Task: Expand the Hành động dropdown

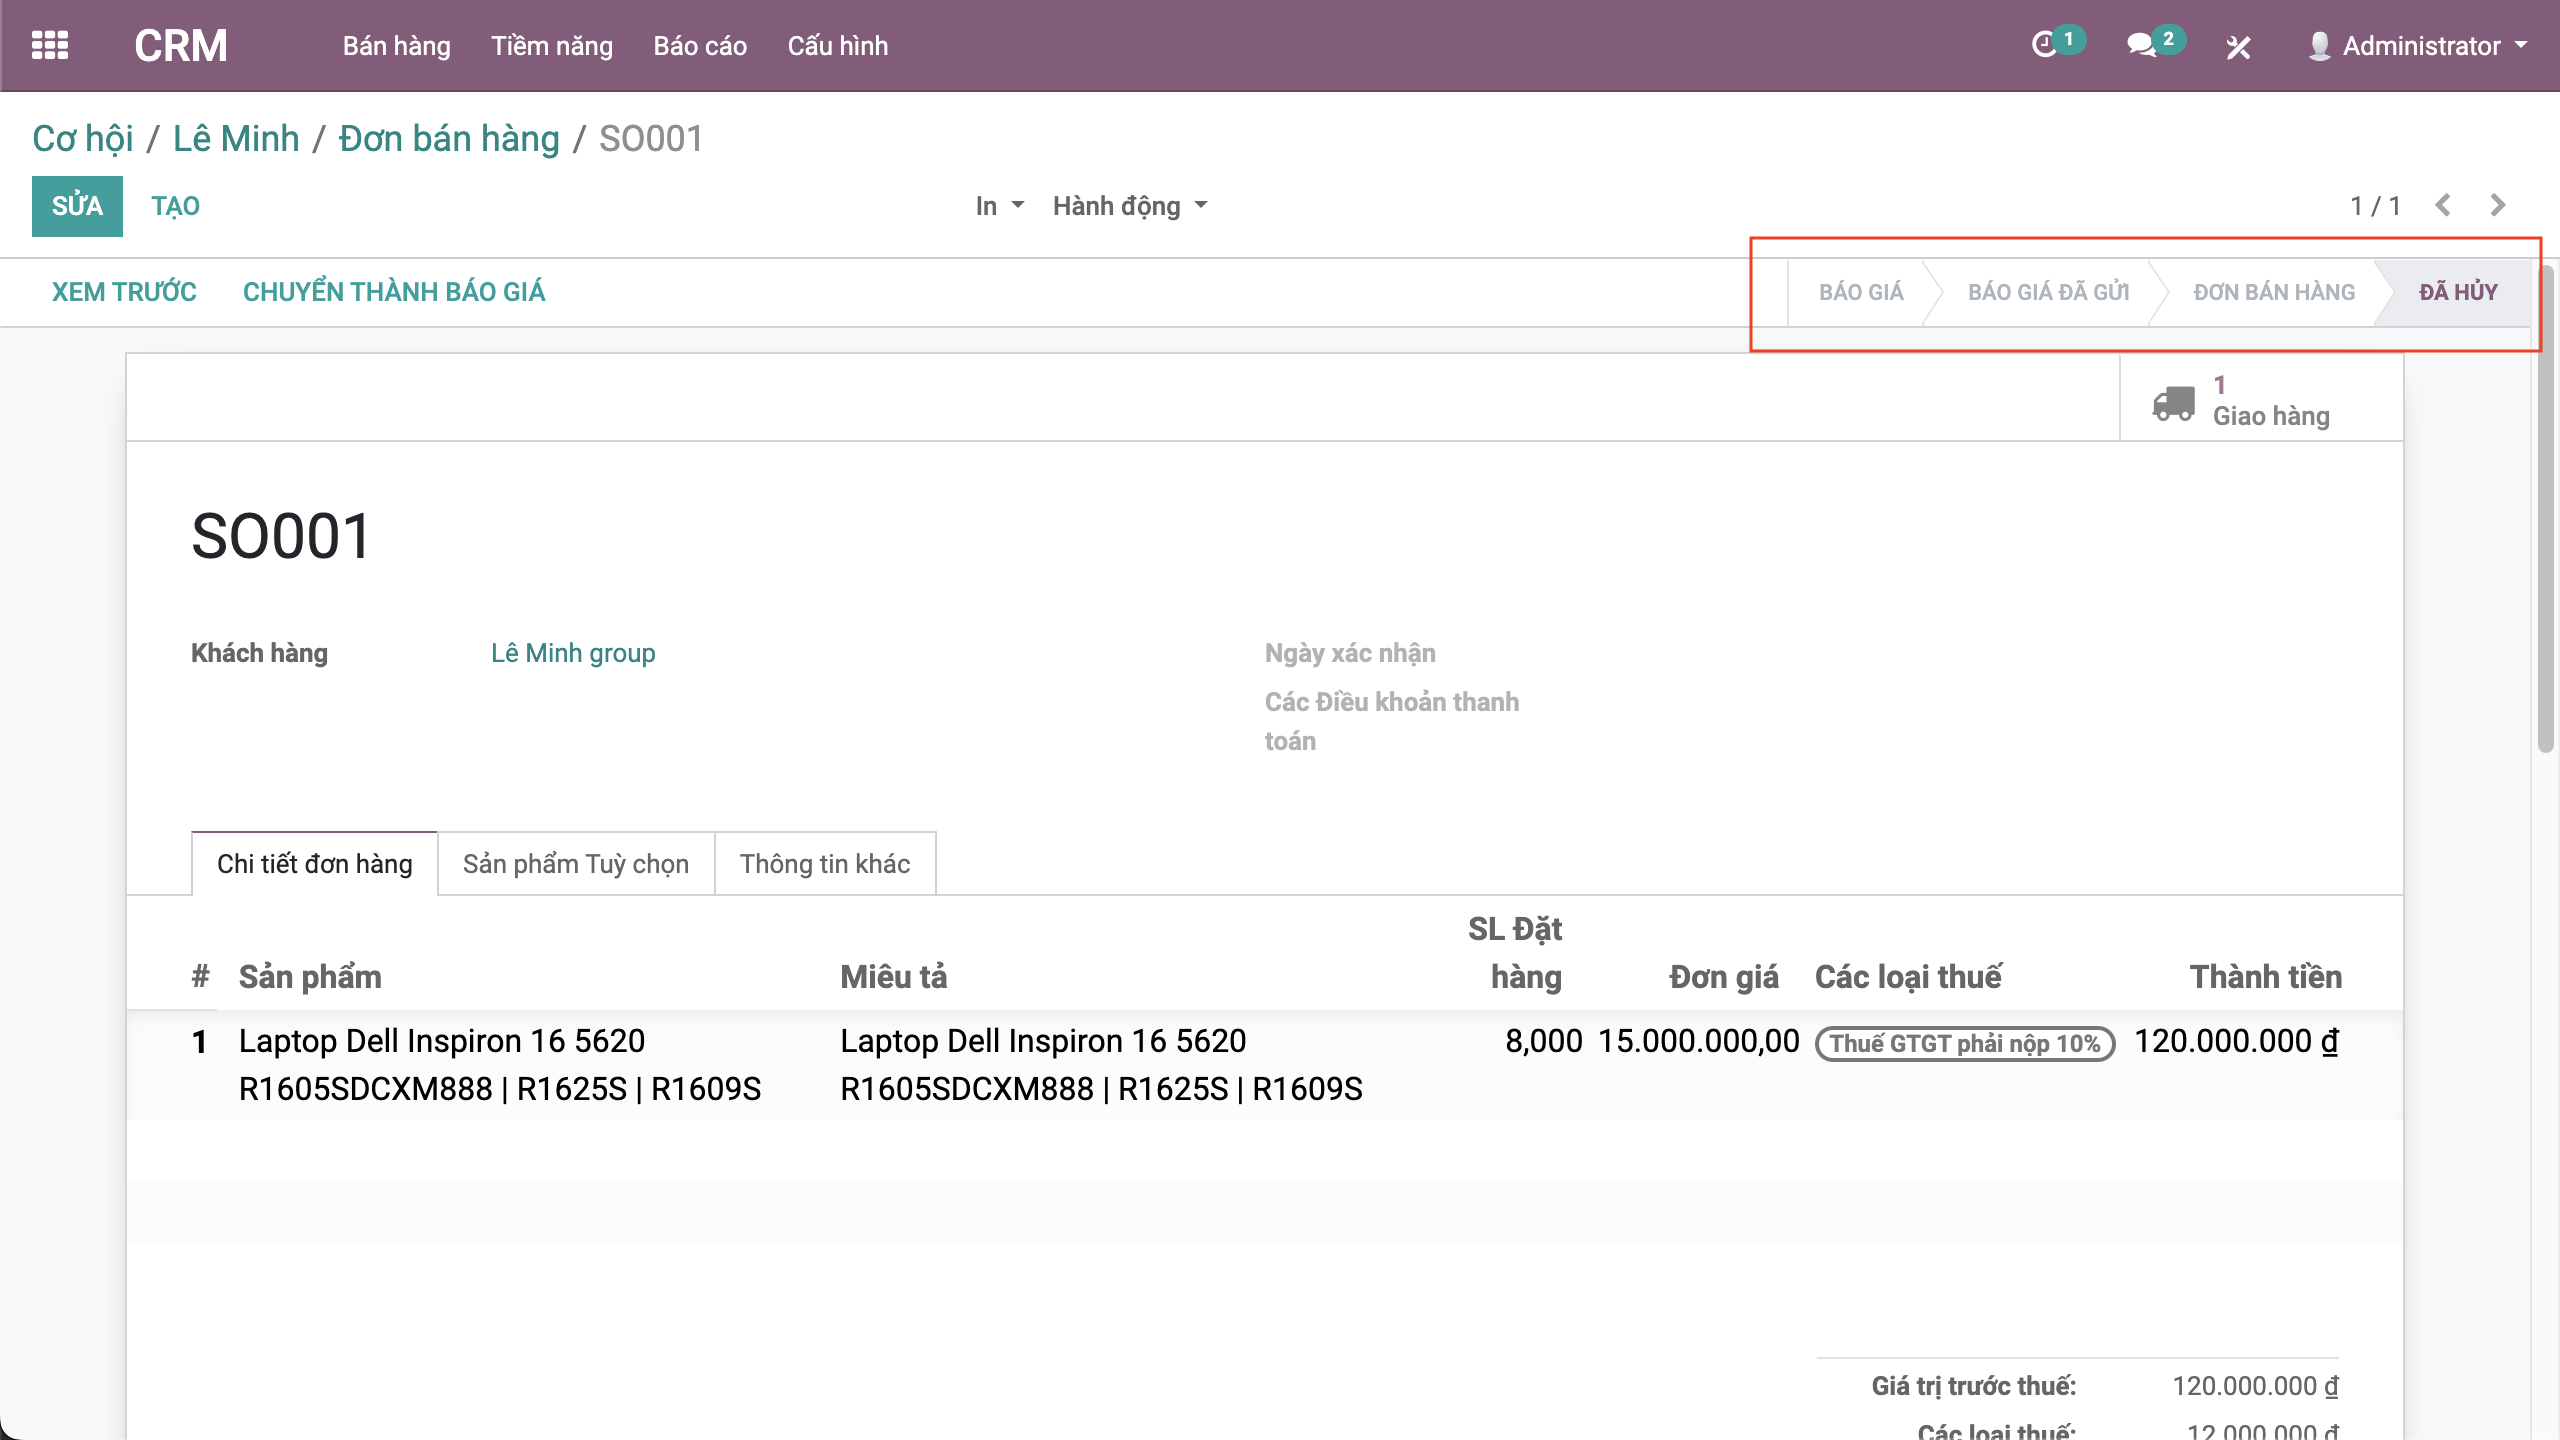Action: tap(1129, 206)
